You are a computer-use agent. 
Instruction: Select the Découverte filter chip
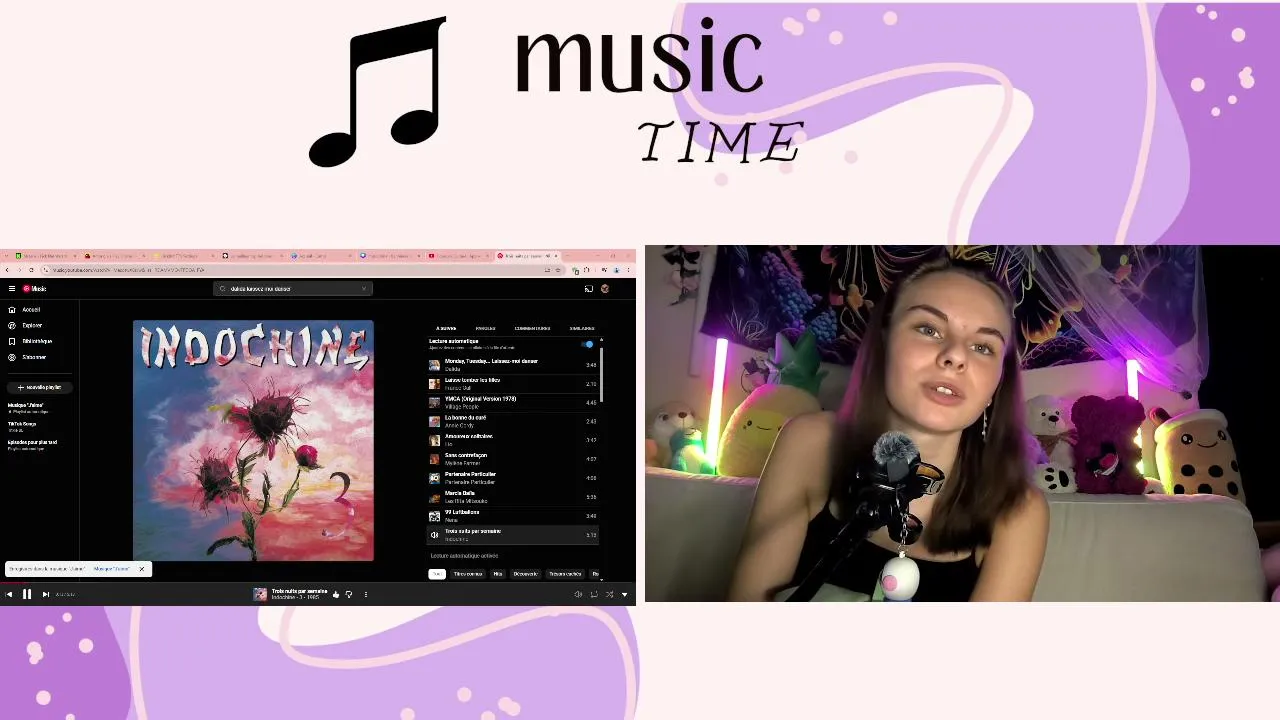(526, 574)
